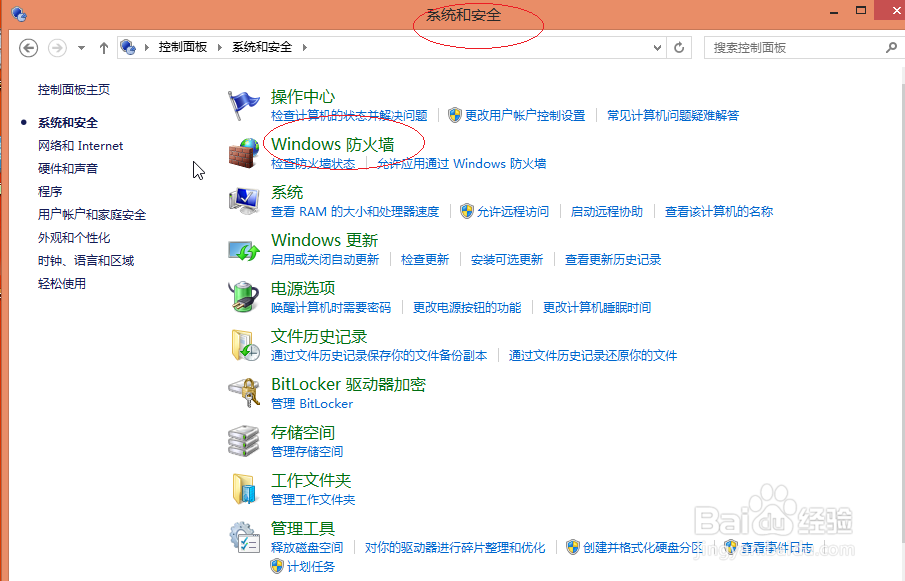This screenshot has width=905, height=581.
Task: Click 对你的驱动器进行碎片整理和优化 link
Action: 455,547
